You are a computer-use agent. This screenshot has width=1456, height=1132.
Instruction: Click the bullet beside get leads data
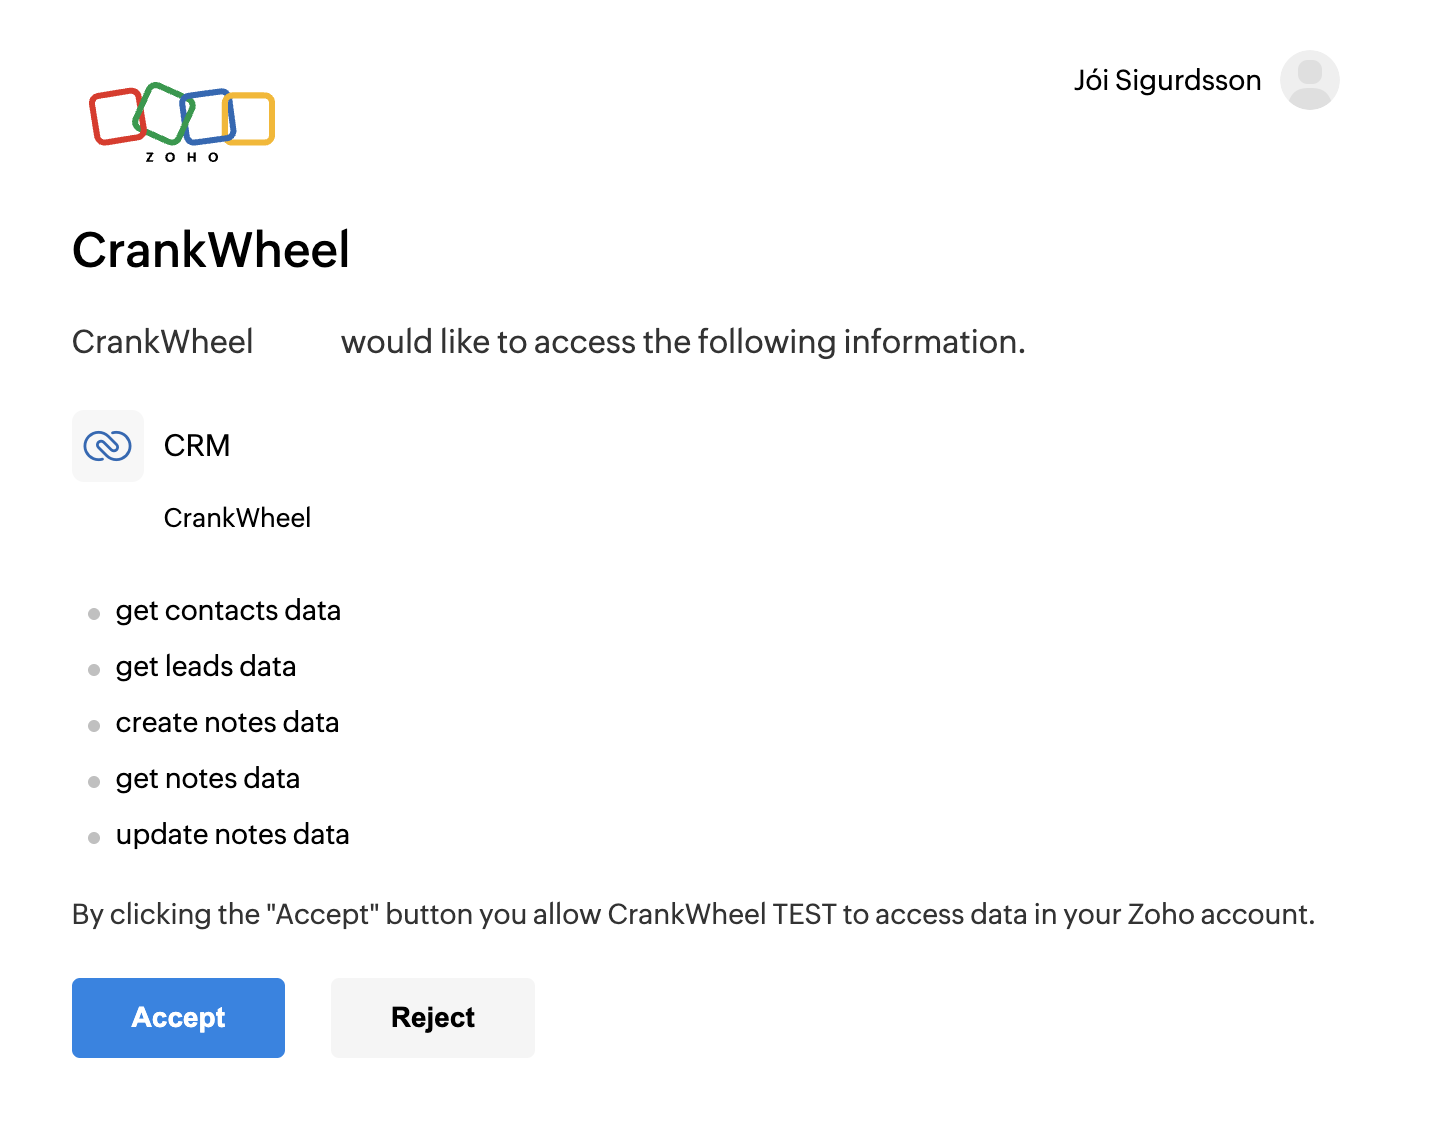[x=94, y=670]
